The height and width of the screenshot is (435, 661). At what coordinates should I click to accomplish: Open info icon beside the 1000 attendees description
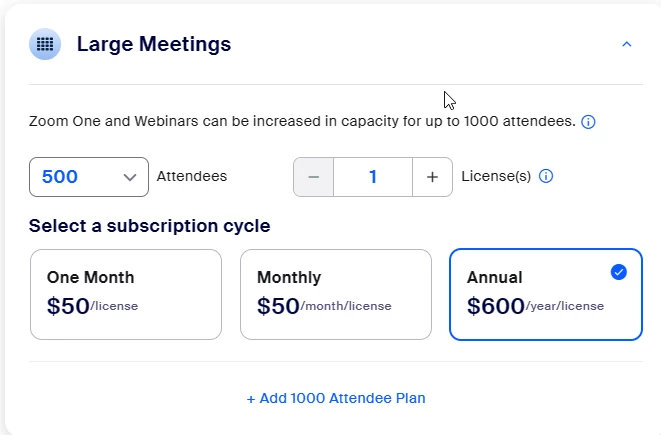[x=588, y=122]
